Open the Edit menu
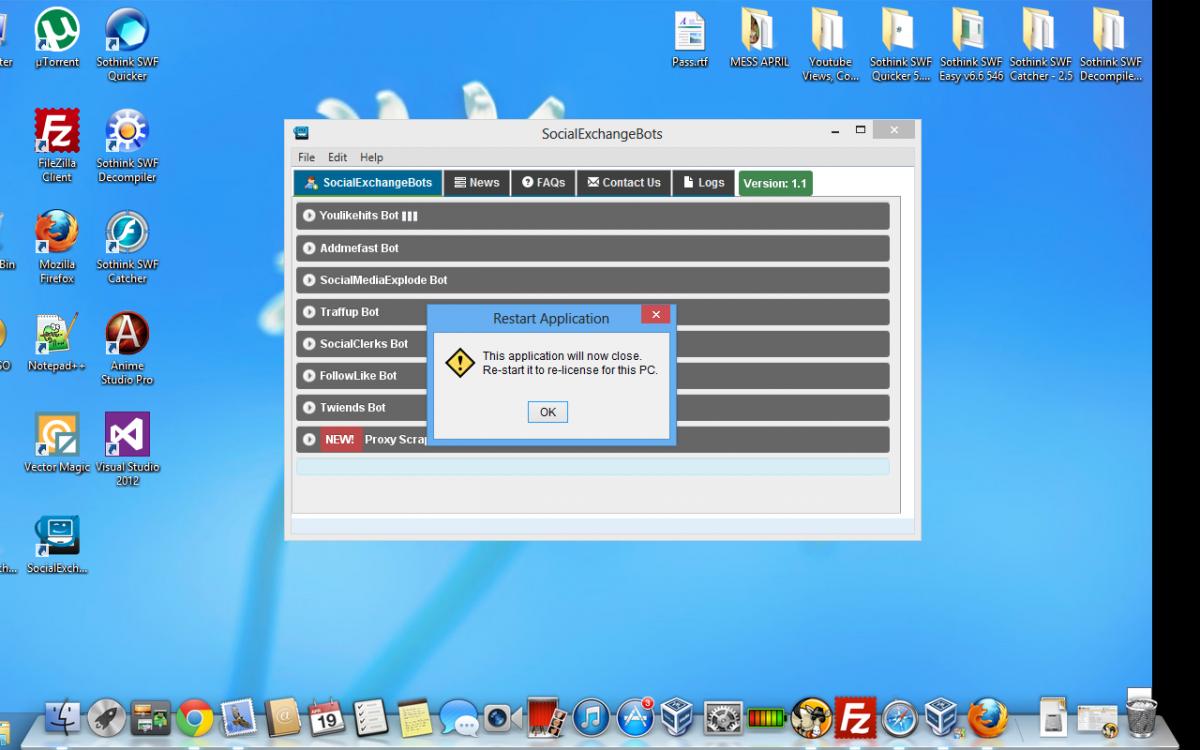Viewport: 1200px width, 750px height. [x=338, y=157]
